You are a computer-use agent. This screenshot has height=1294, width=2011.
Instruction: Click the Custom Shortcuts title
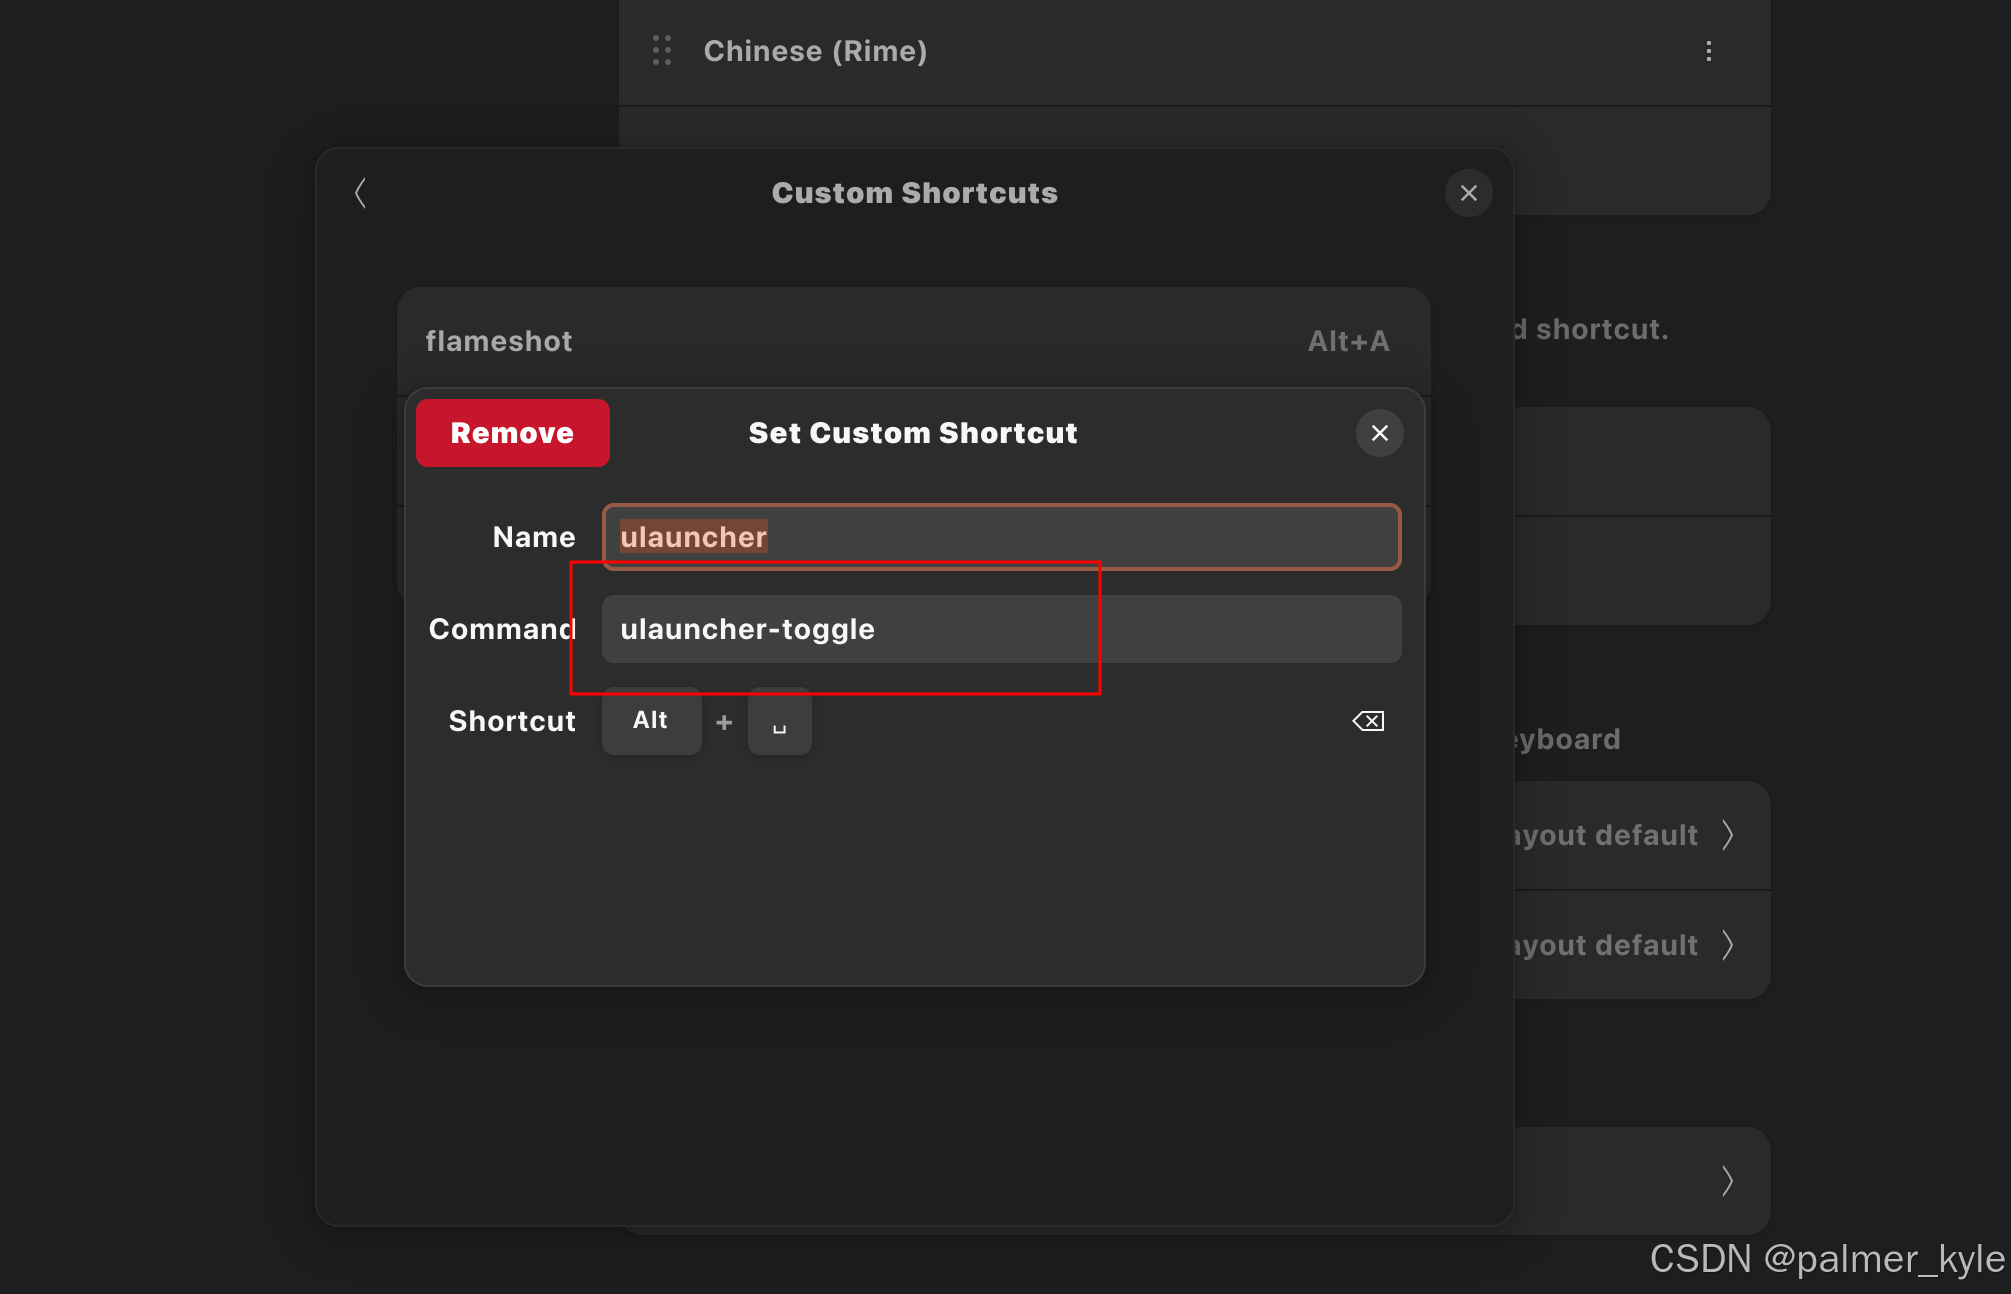914,193
